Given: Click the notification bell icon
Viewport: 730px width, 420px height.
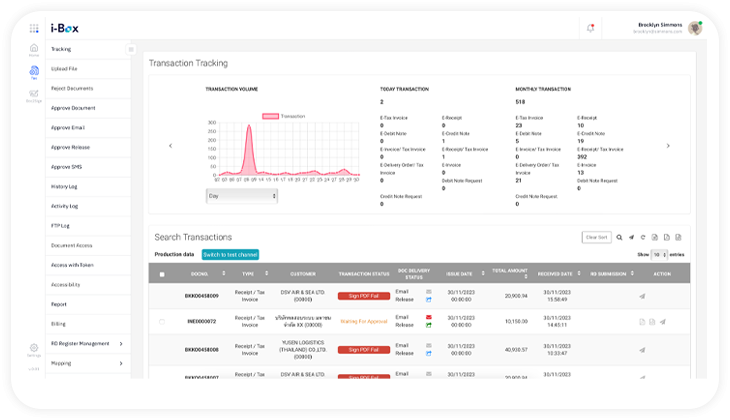Looking at the screenshot, I should [x=590, y=28].
